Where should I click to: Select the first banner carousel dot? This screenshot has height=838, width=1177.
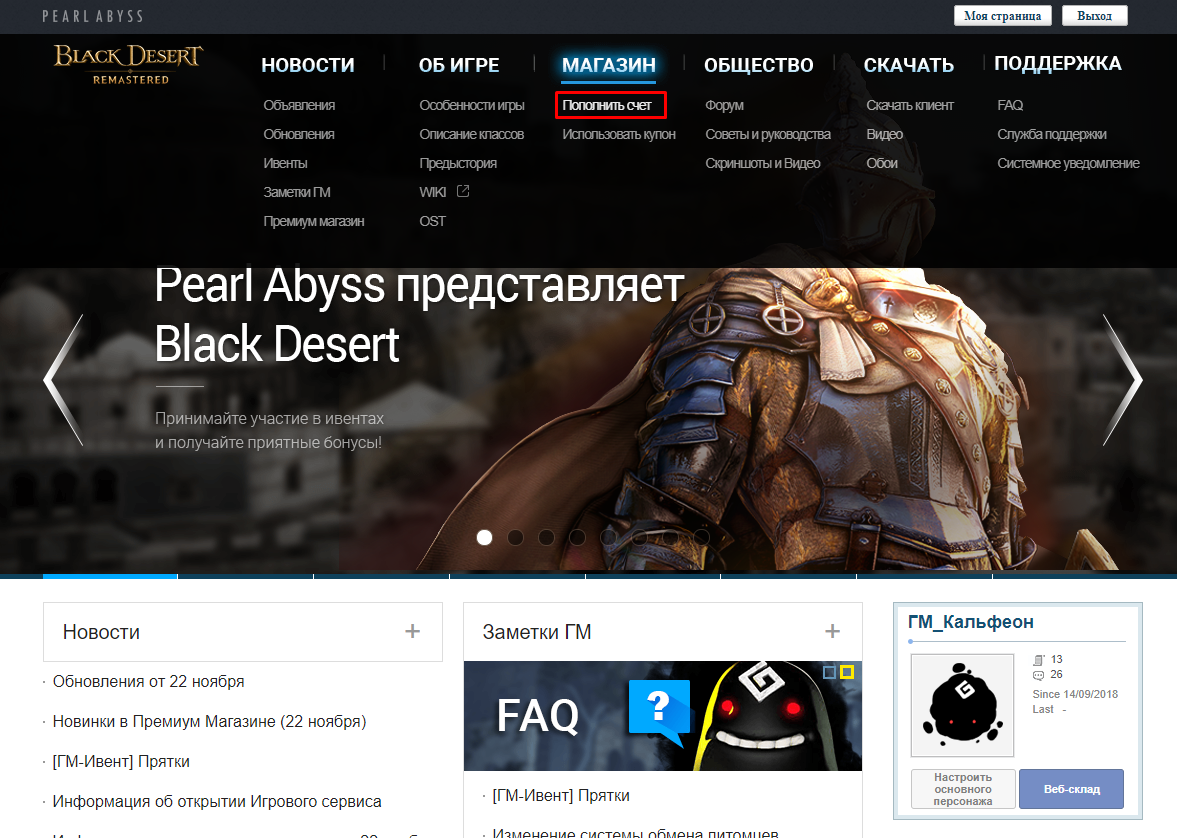click(485, 538)
